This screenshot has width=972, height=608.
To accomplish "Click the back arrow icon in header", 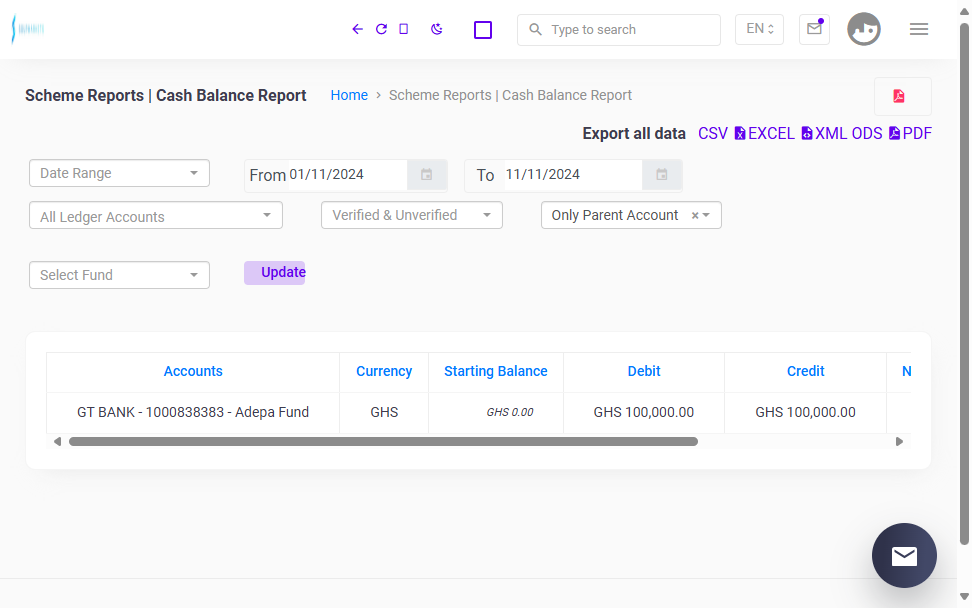I will click(357, 29).
